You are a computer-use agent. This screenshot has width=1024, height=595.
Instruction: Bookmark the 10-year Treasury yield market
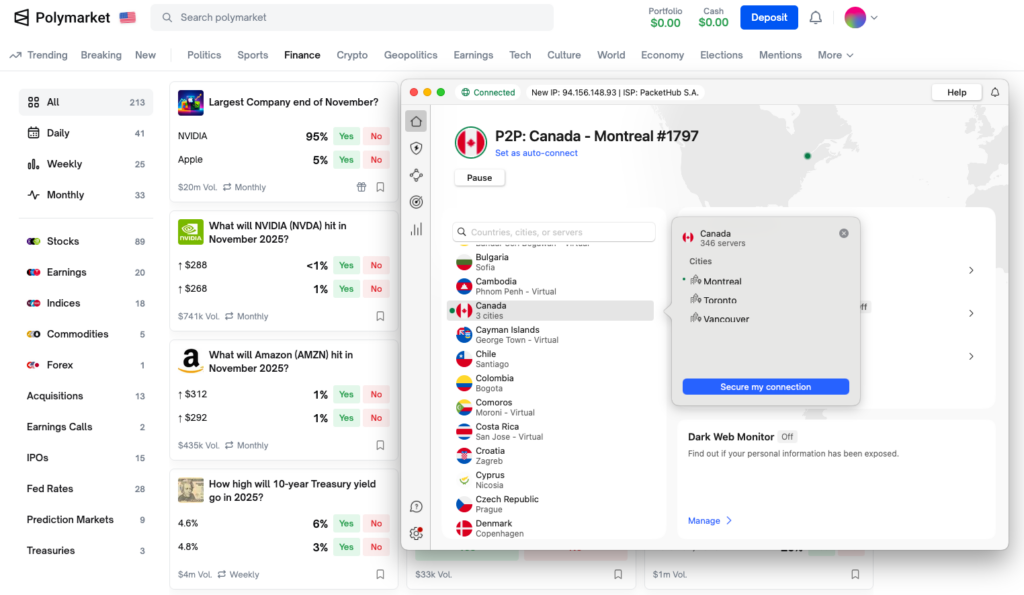[x=380, y=575]
